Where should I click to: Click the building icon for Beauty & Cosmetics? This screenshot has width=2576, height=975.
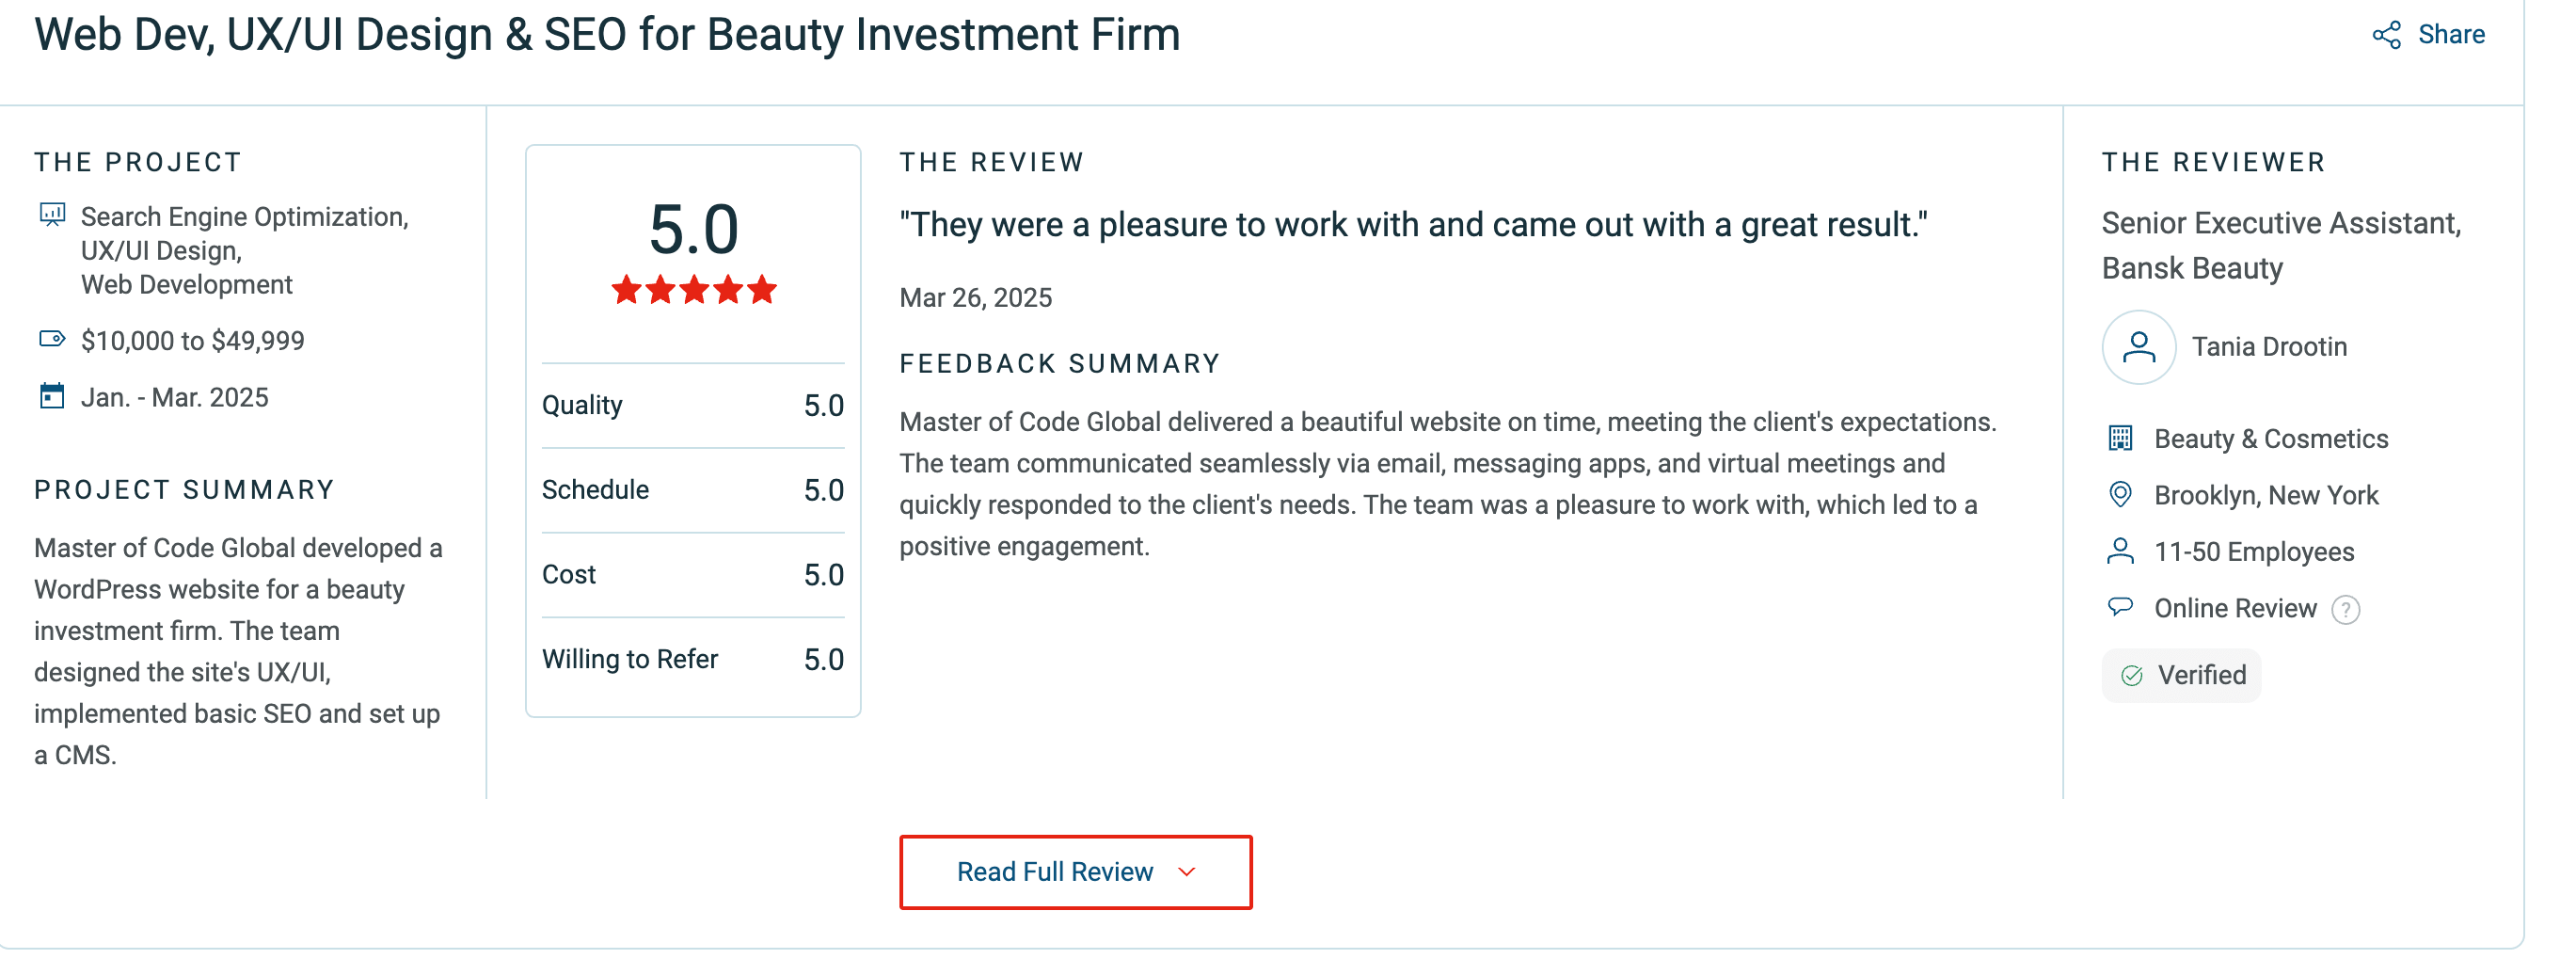2120,439
